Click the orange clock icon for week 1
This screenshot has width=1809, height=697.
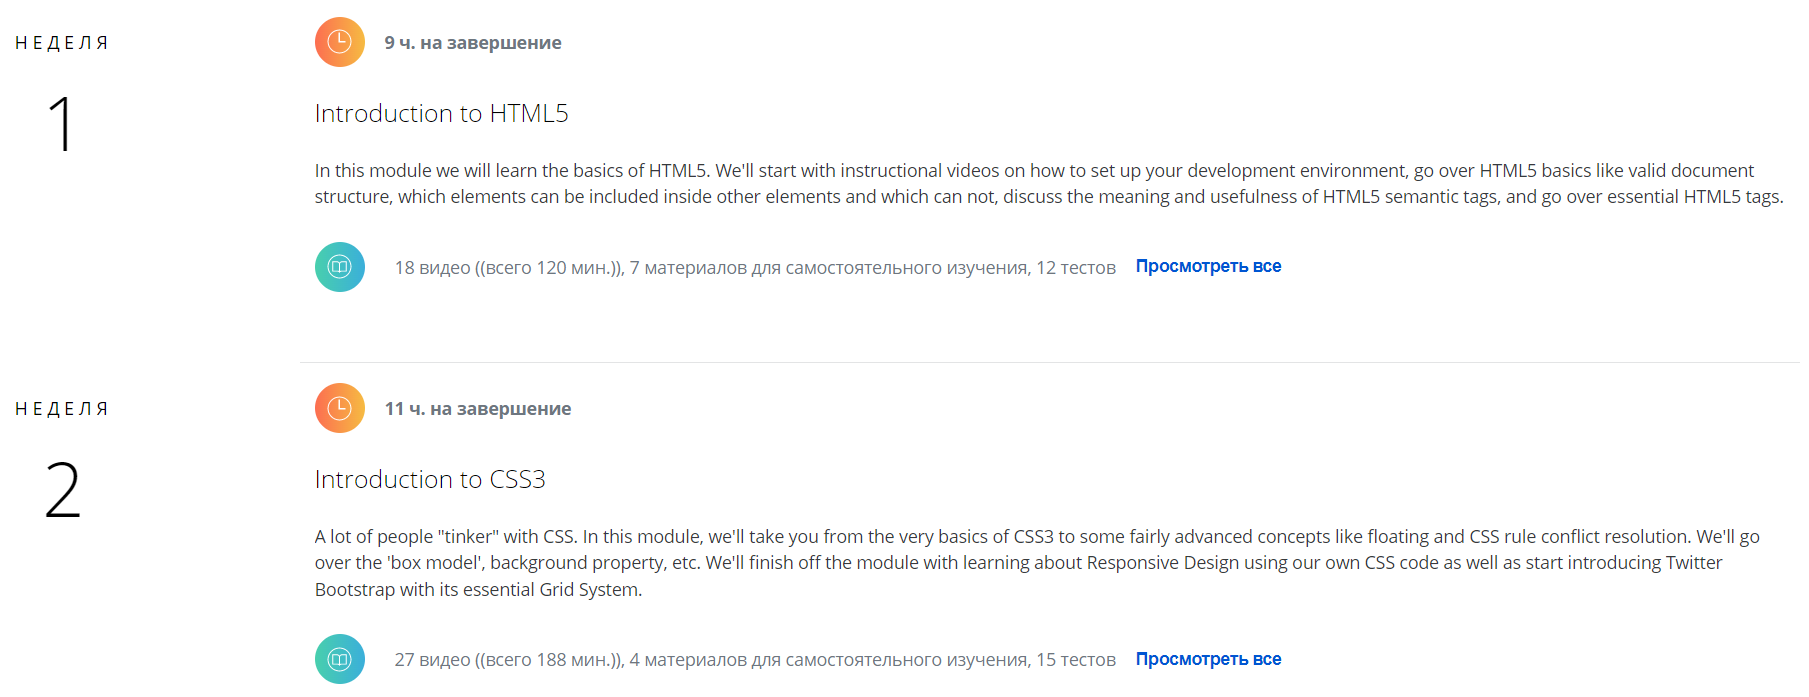coord(340,42)
